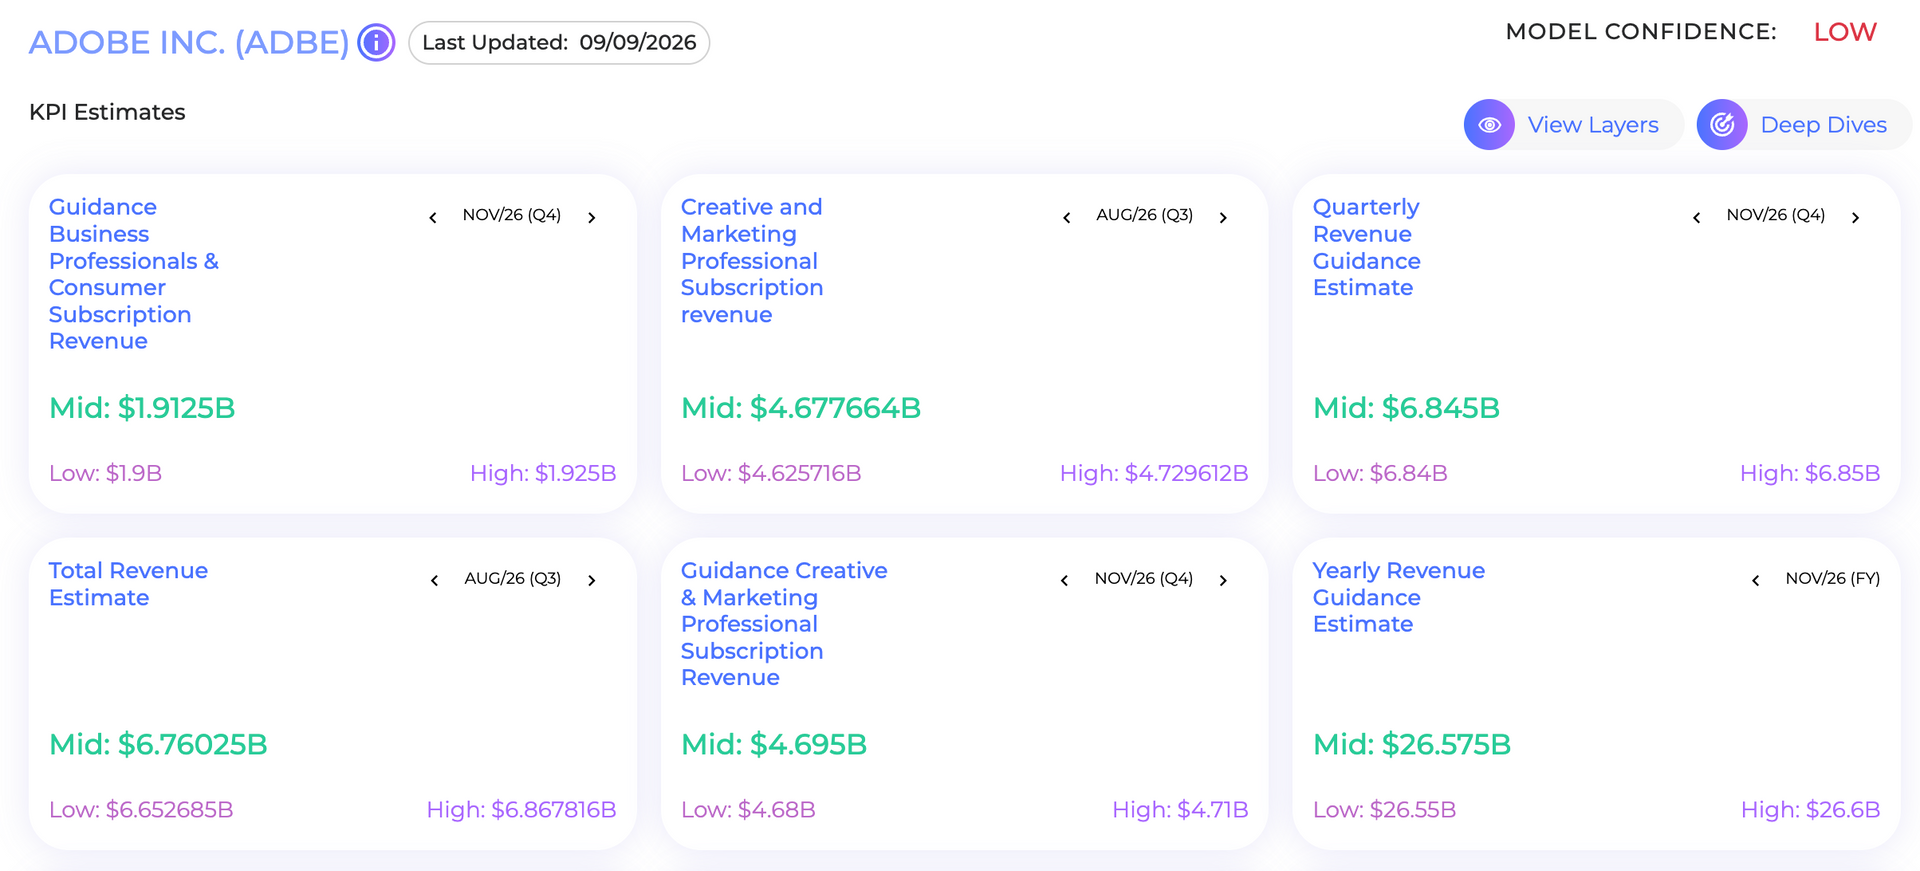
Task: Click Low: $4.68B value
Action: click(748, 810)
